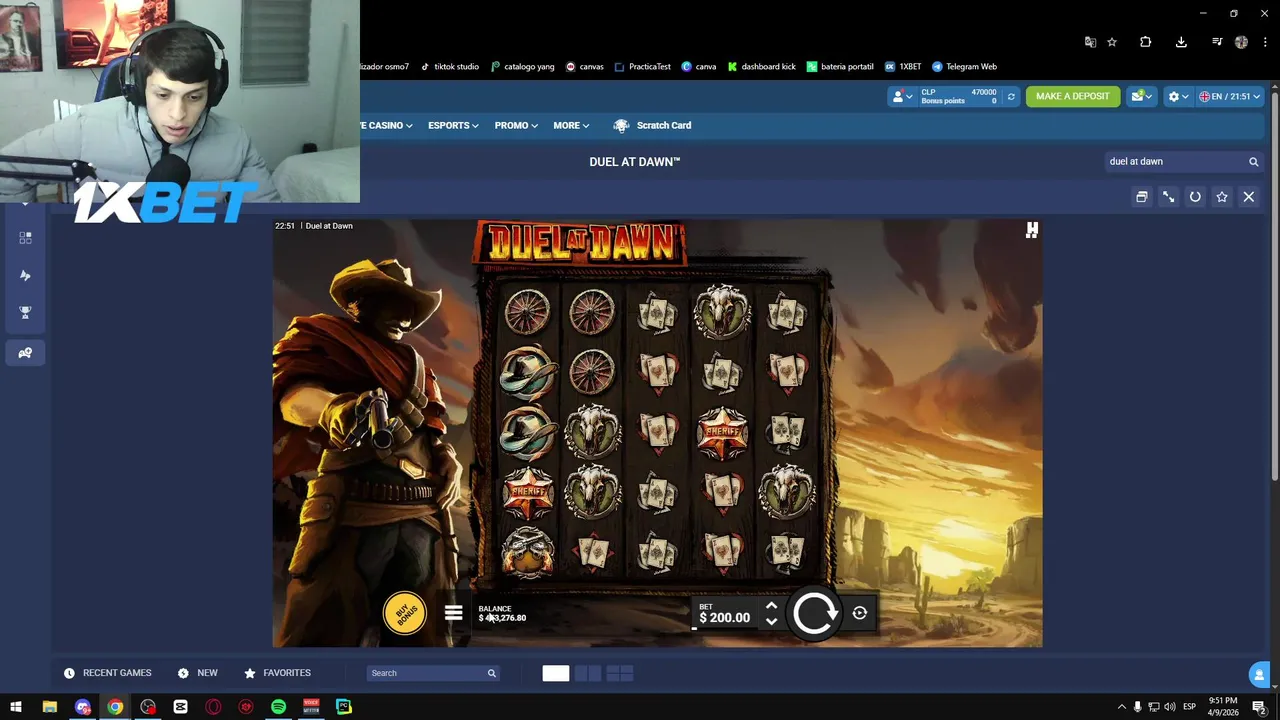Spin the Duel at Dawn reels
This screenshot has height=720, width=1280.
pyautogui.click(x=814, y=613)
